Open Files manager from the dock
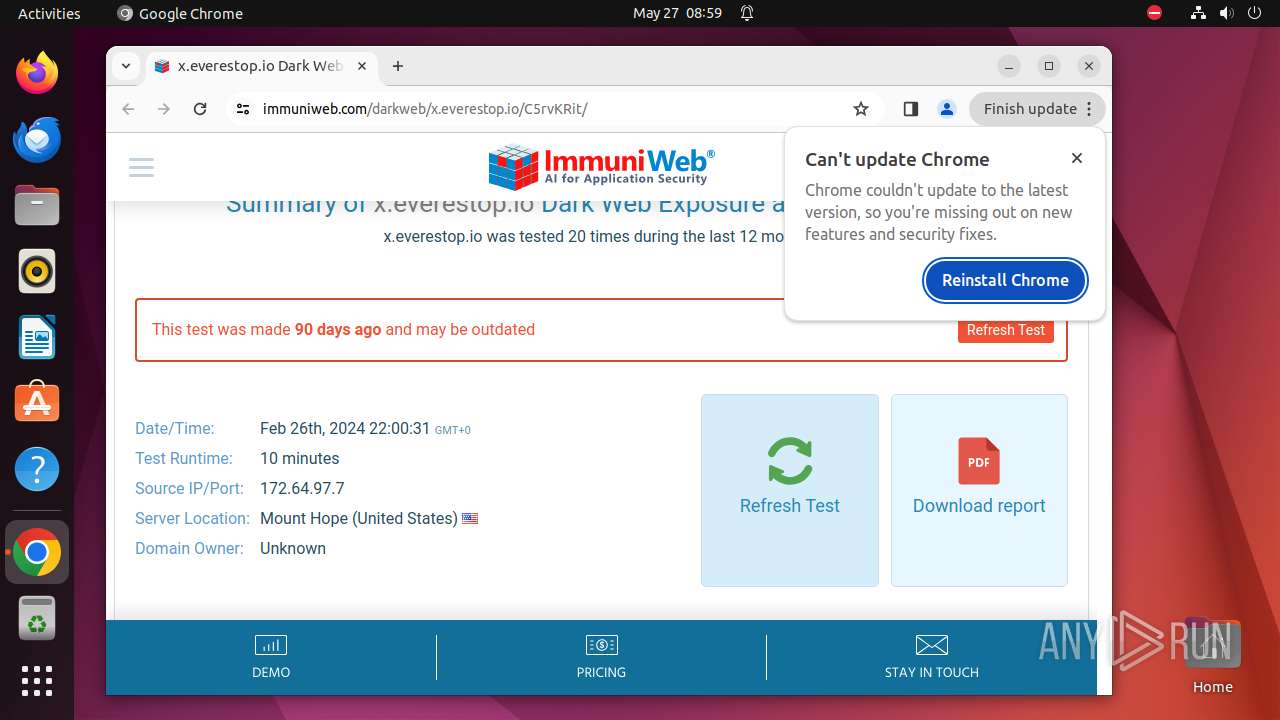1280x720 pixels. 37,205
